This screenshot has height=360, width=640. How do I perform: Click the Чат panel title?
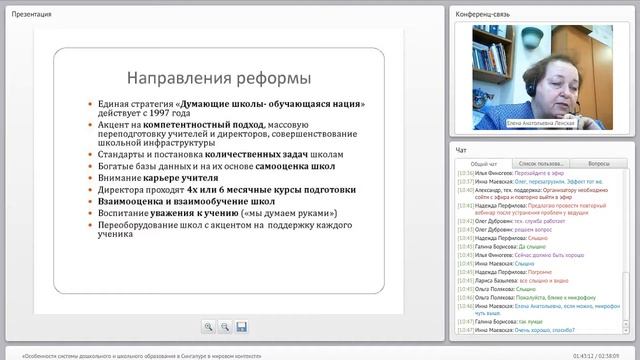461,150
